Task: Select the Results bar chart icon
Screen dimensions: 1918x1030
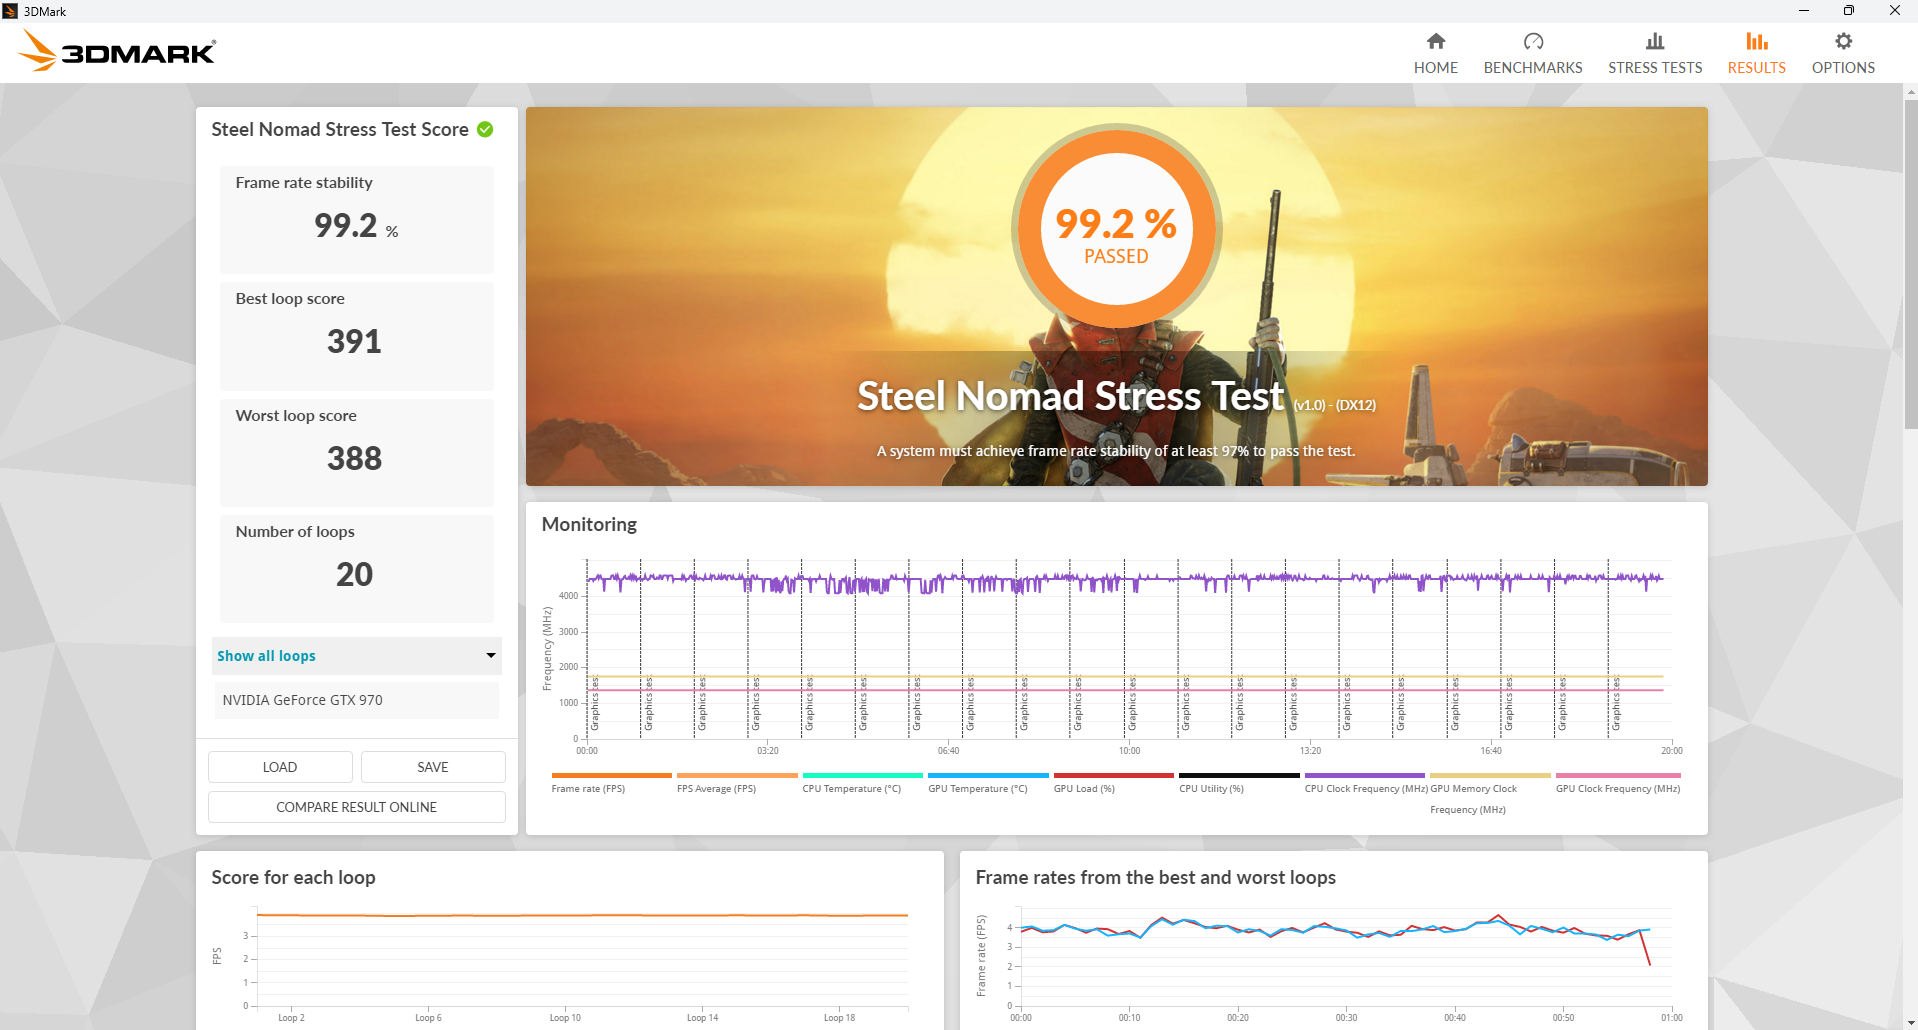Action: coord(1756,41)
